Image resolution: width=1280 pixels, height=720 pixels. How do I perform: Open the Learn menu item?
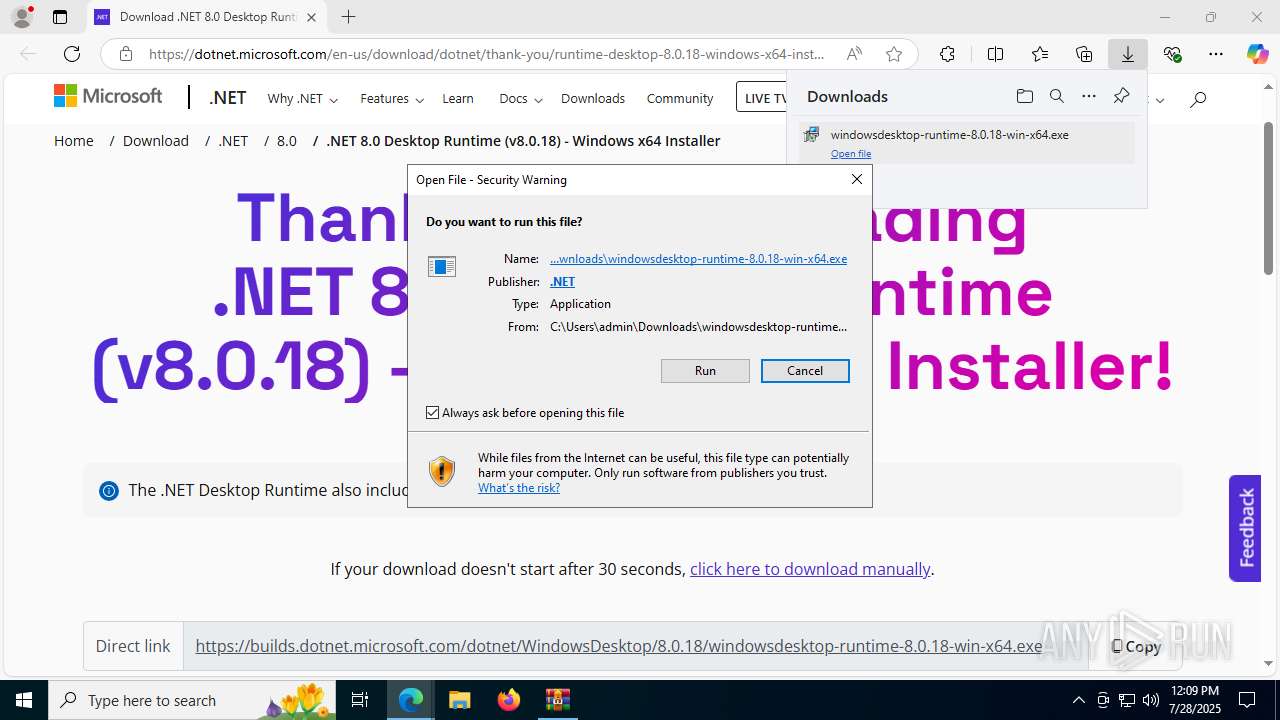(458, 98)
